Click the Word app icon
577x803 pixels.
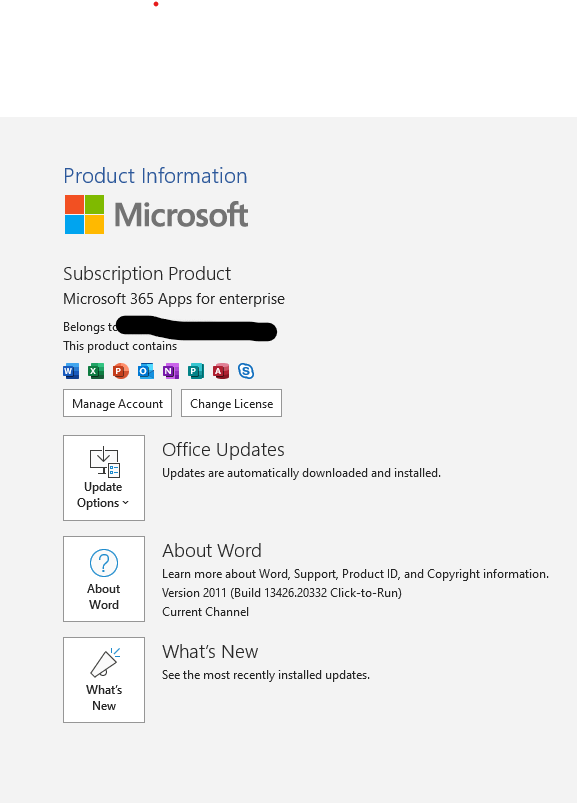click(x=71, y=371)
